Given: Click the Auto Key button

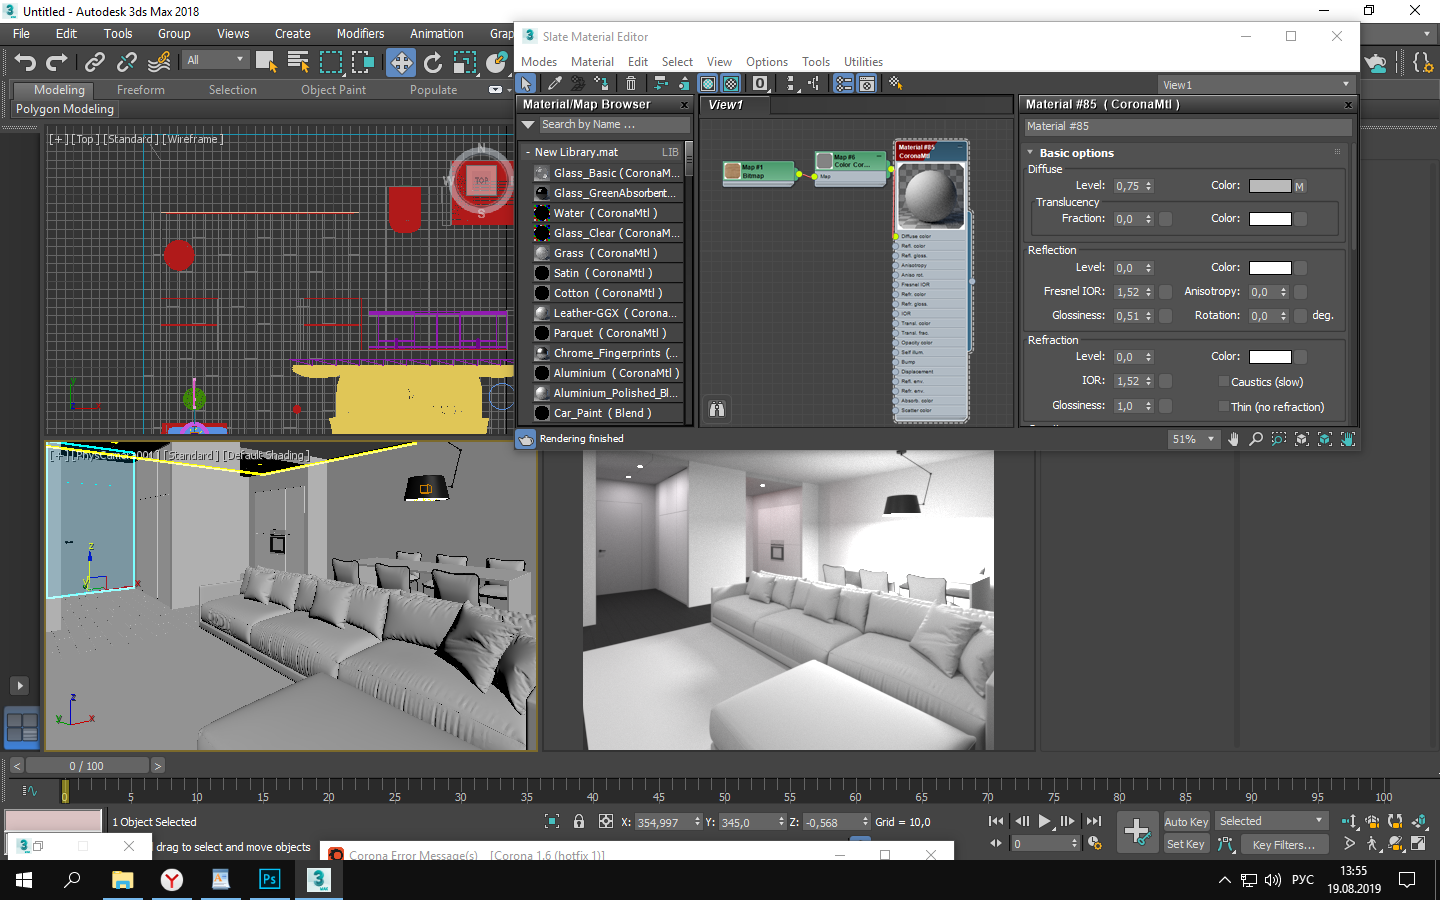Looking at the screenshot, I should 1186,822.
